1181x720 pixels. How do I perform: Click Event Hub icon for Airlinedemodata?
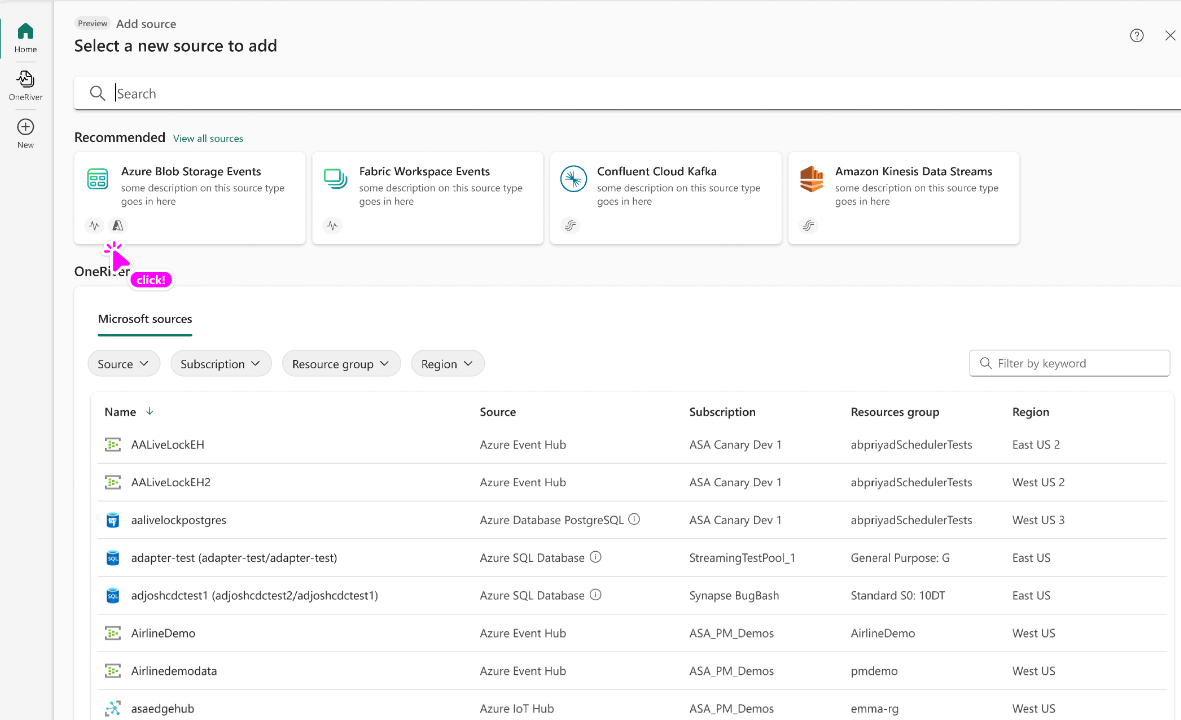click(113, 671)
